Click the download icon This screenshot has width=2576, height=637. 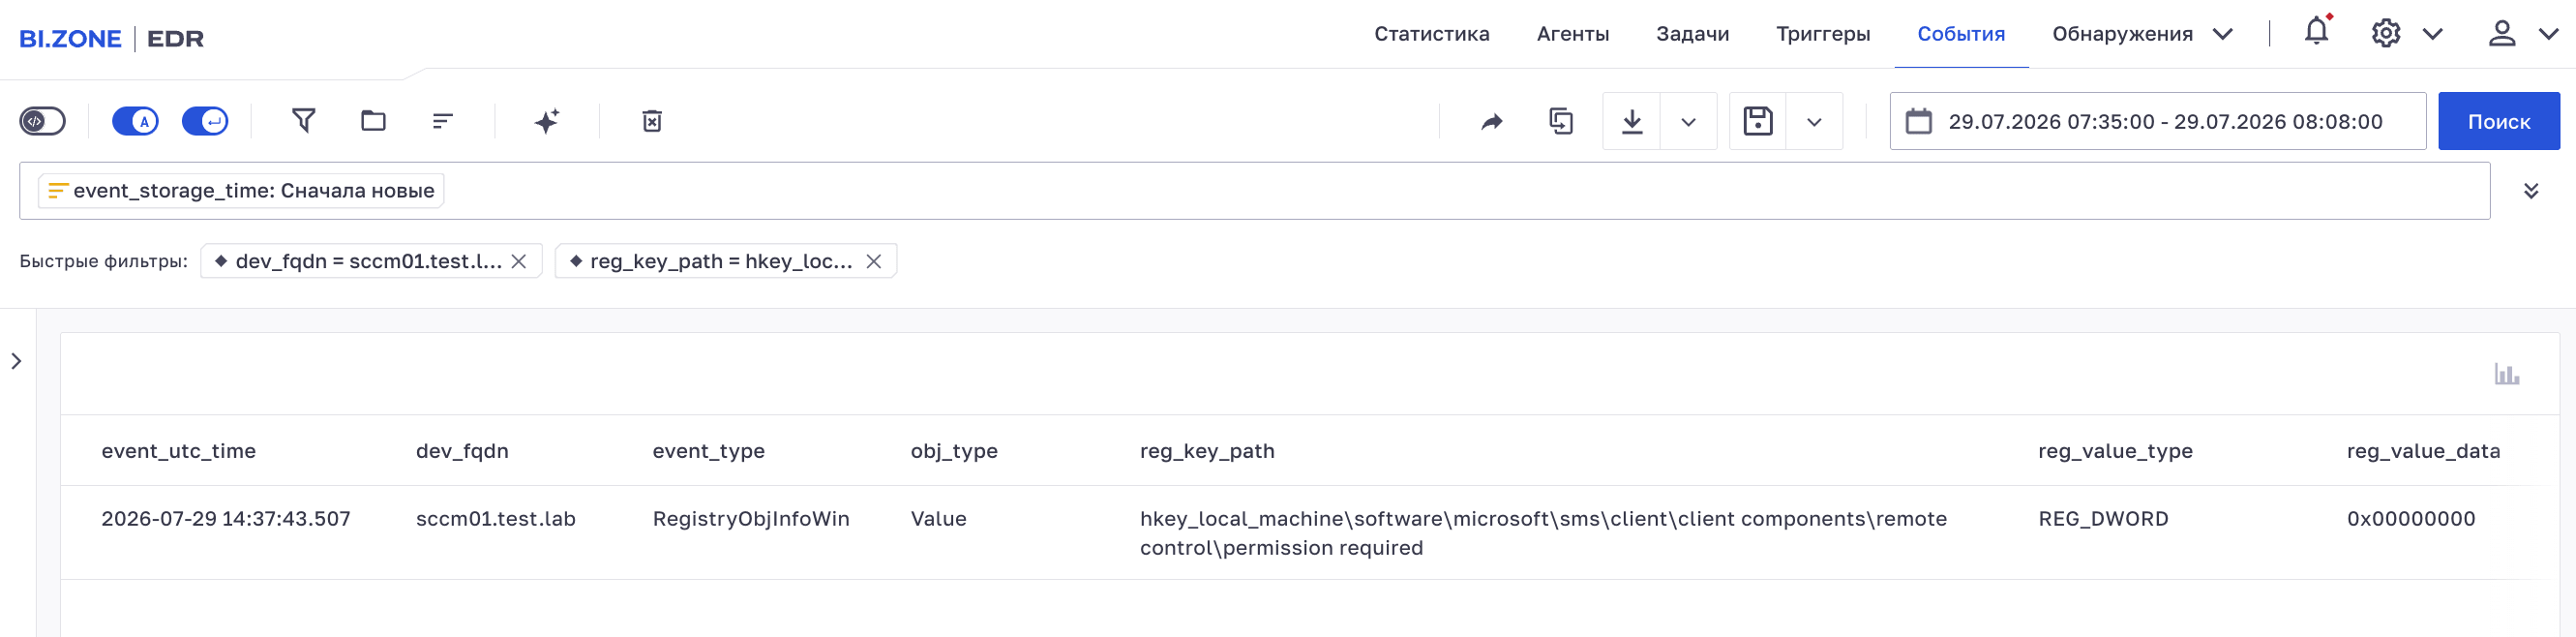[x=1632, y=121]
